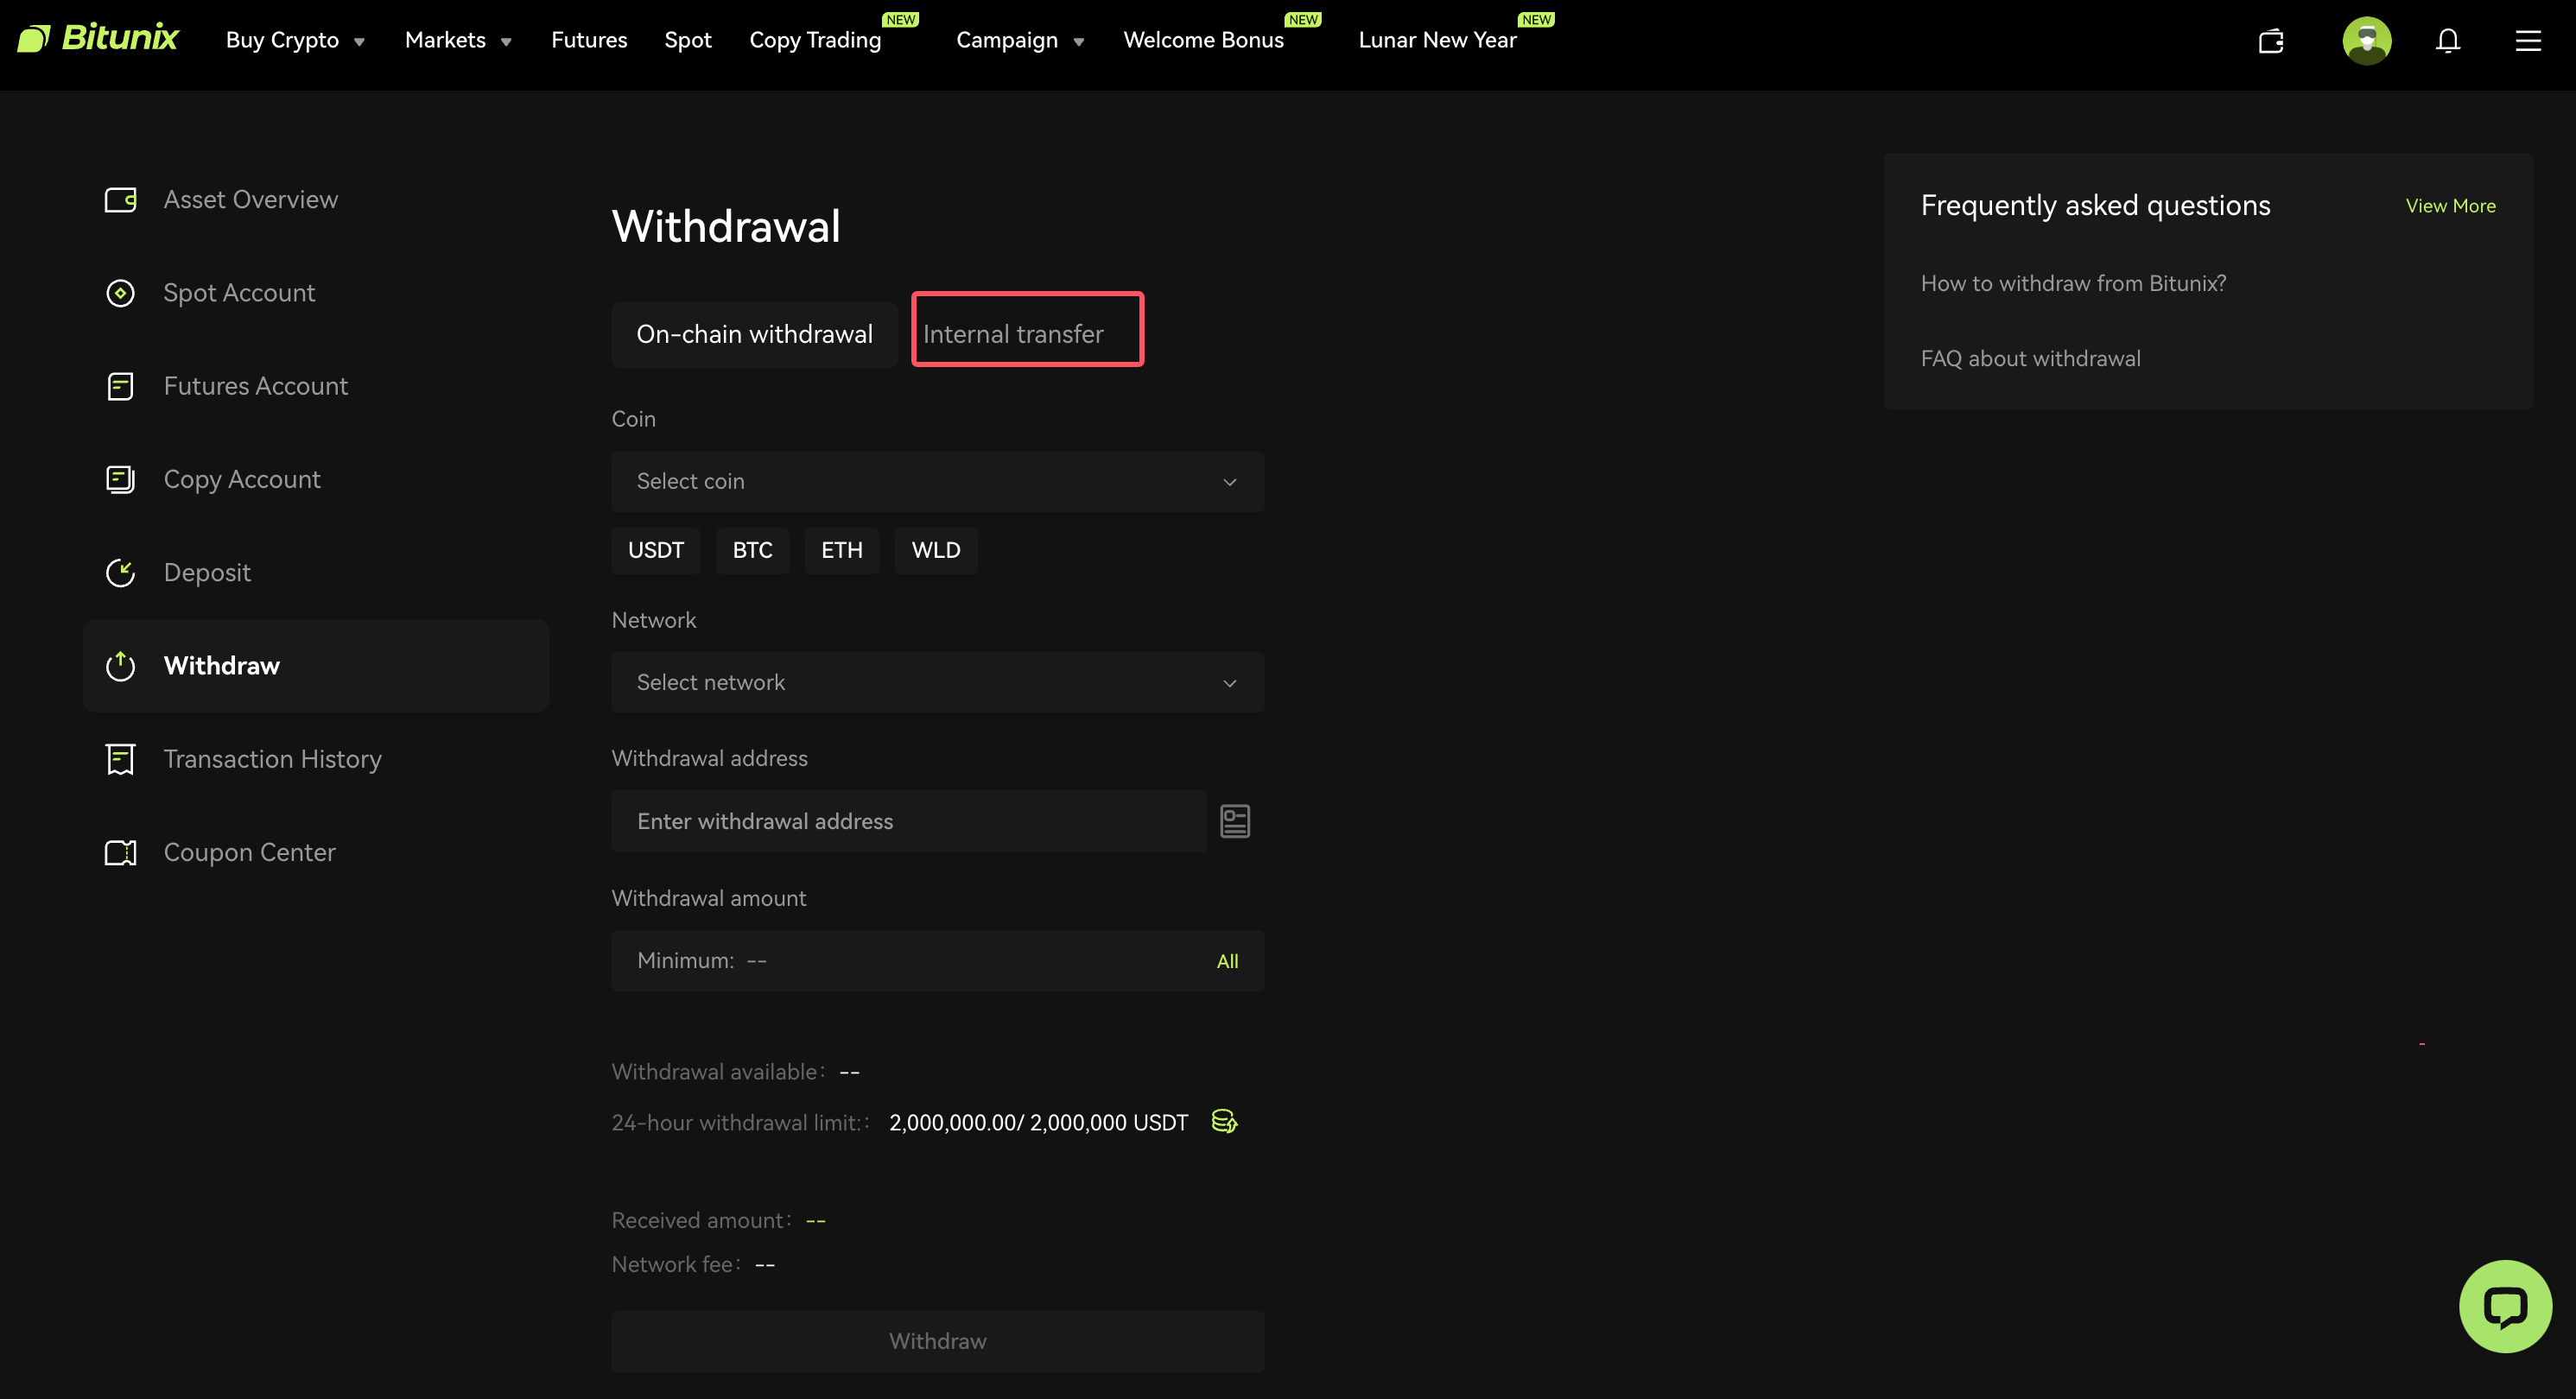This screenshot has height=1399, width=2576.
Task: Expand the Buy Crypto dropdown
Action: tap(295, 40)
